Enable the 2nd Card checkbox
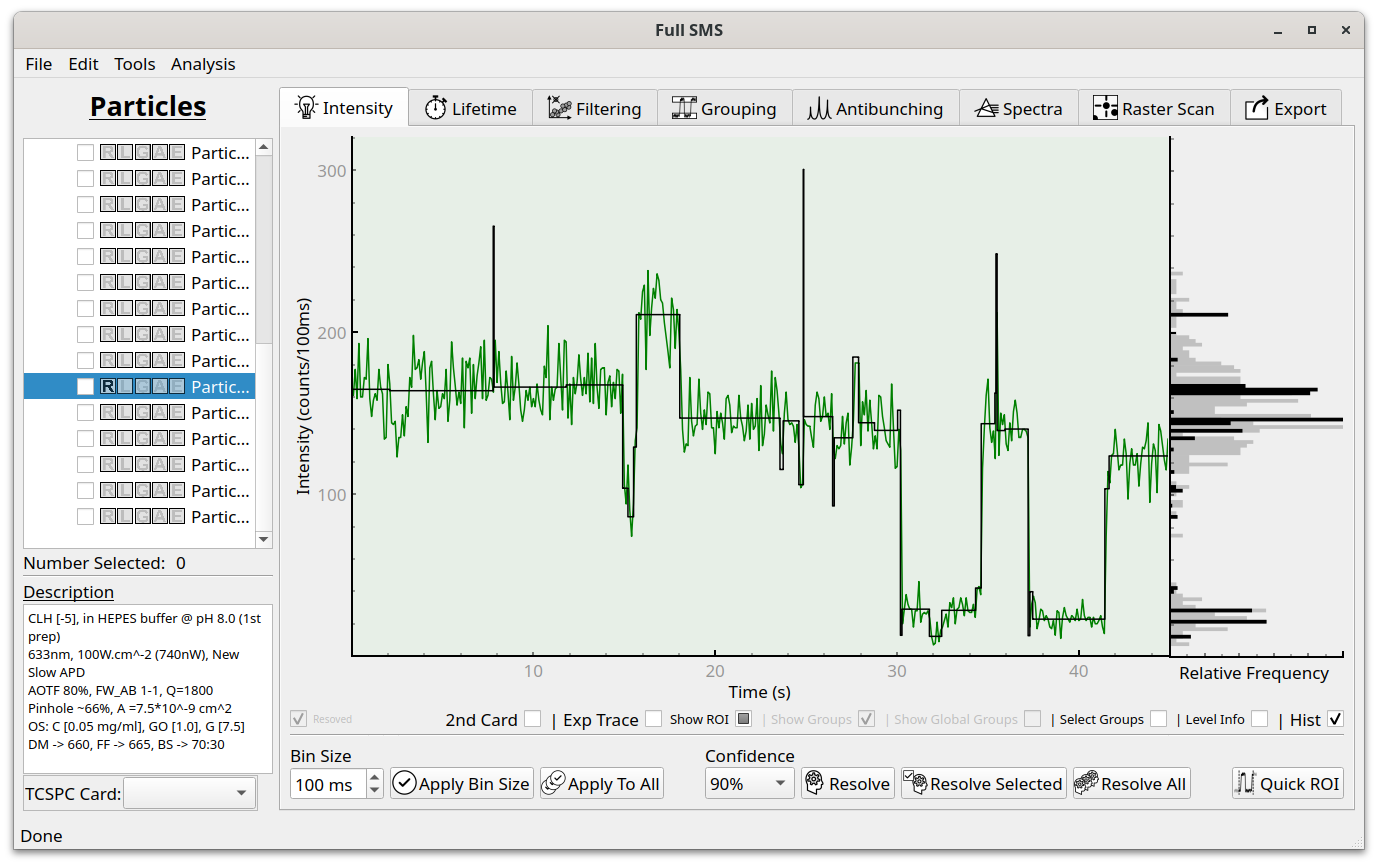Viewport: 1378px width, 866px height. [533, 719]
